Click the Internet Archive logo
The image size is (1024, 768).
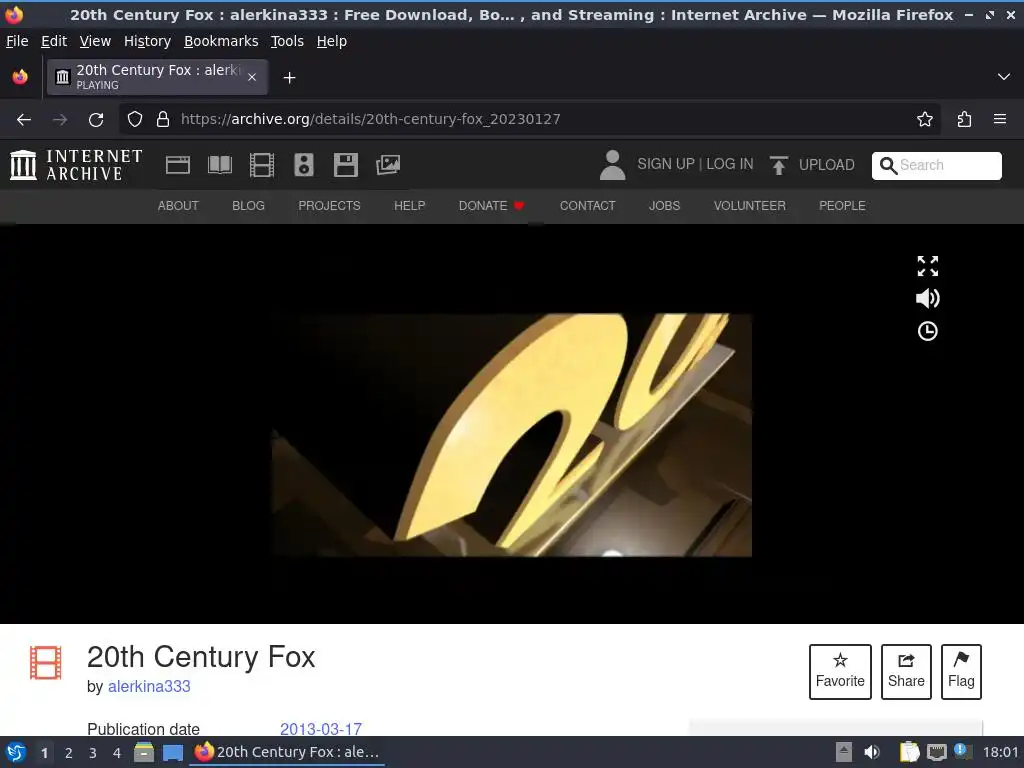click(x=76, y=165)
